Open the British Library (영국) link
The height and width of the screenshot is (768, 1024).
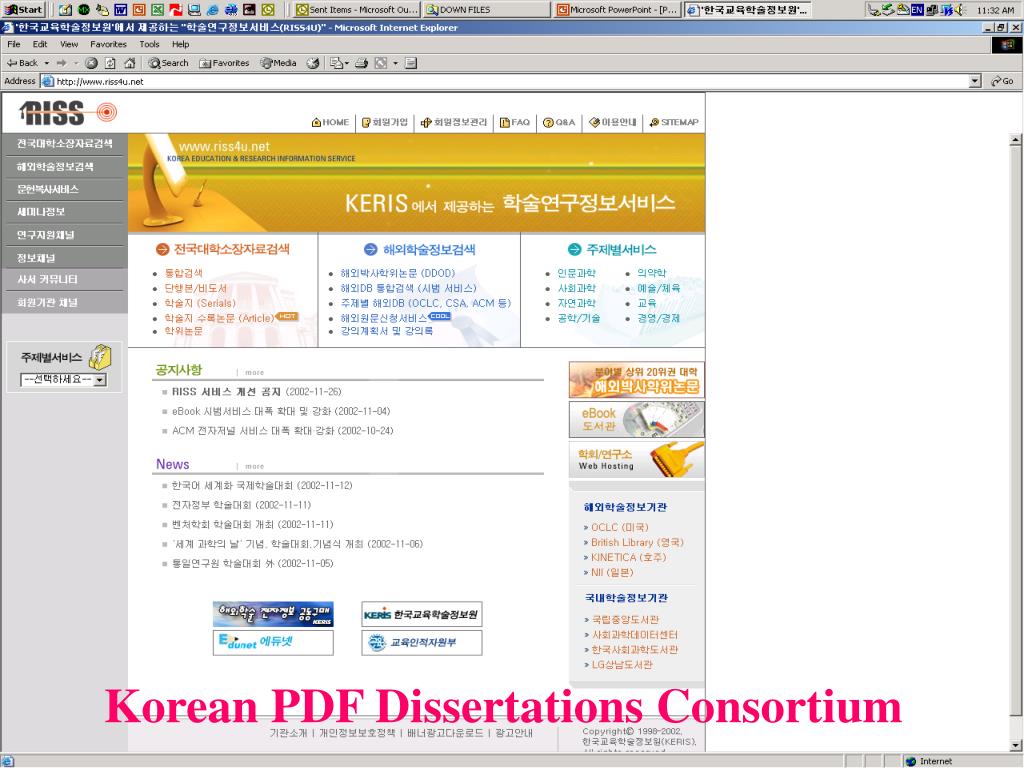point(637,542)
